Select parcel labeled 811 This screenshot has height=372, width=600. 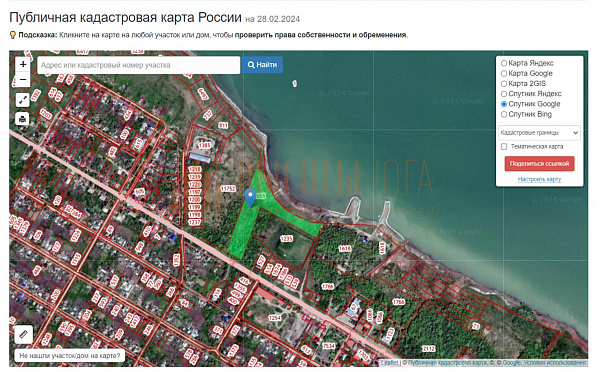point(223,125)
